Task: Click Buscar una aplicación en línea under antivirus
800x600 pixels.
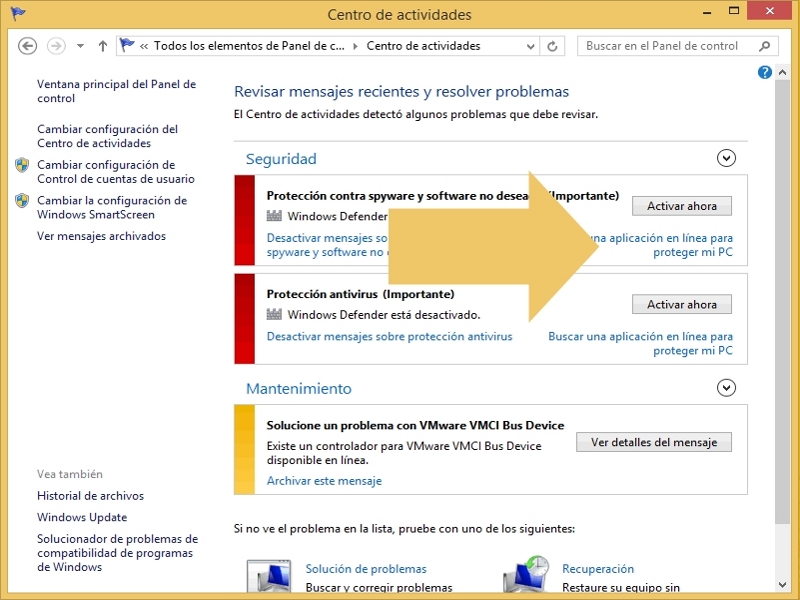Action: click(x=640, y=343)
